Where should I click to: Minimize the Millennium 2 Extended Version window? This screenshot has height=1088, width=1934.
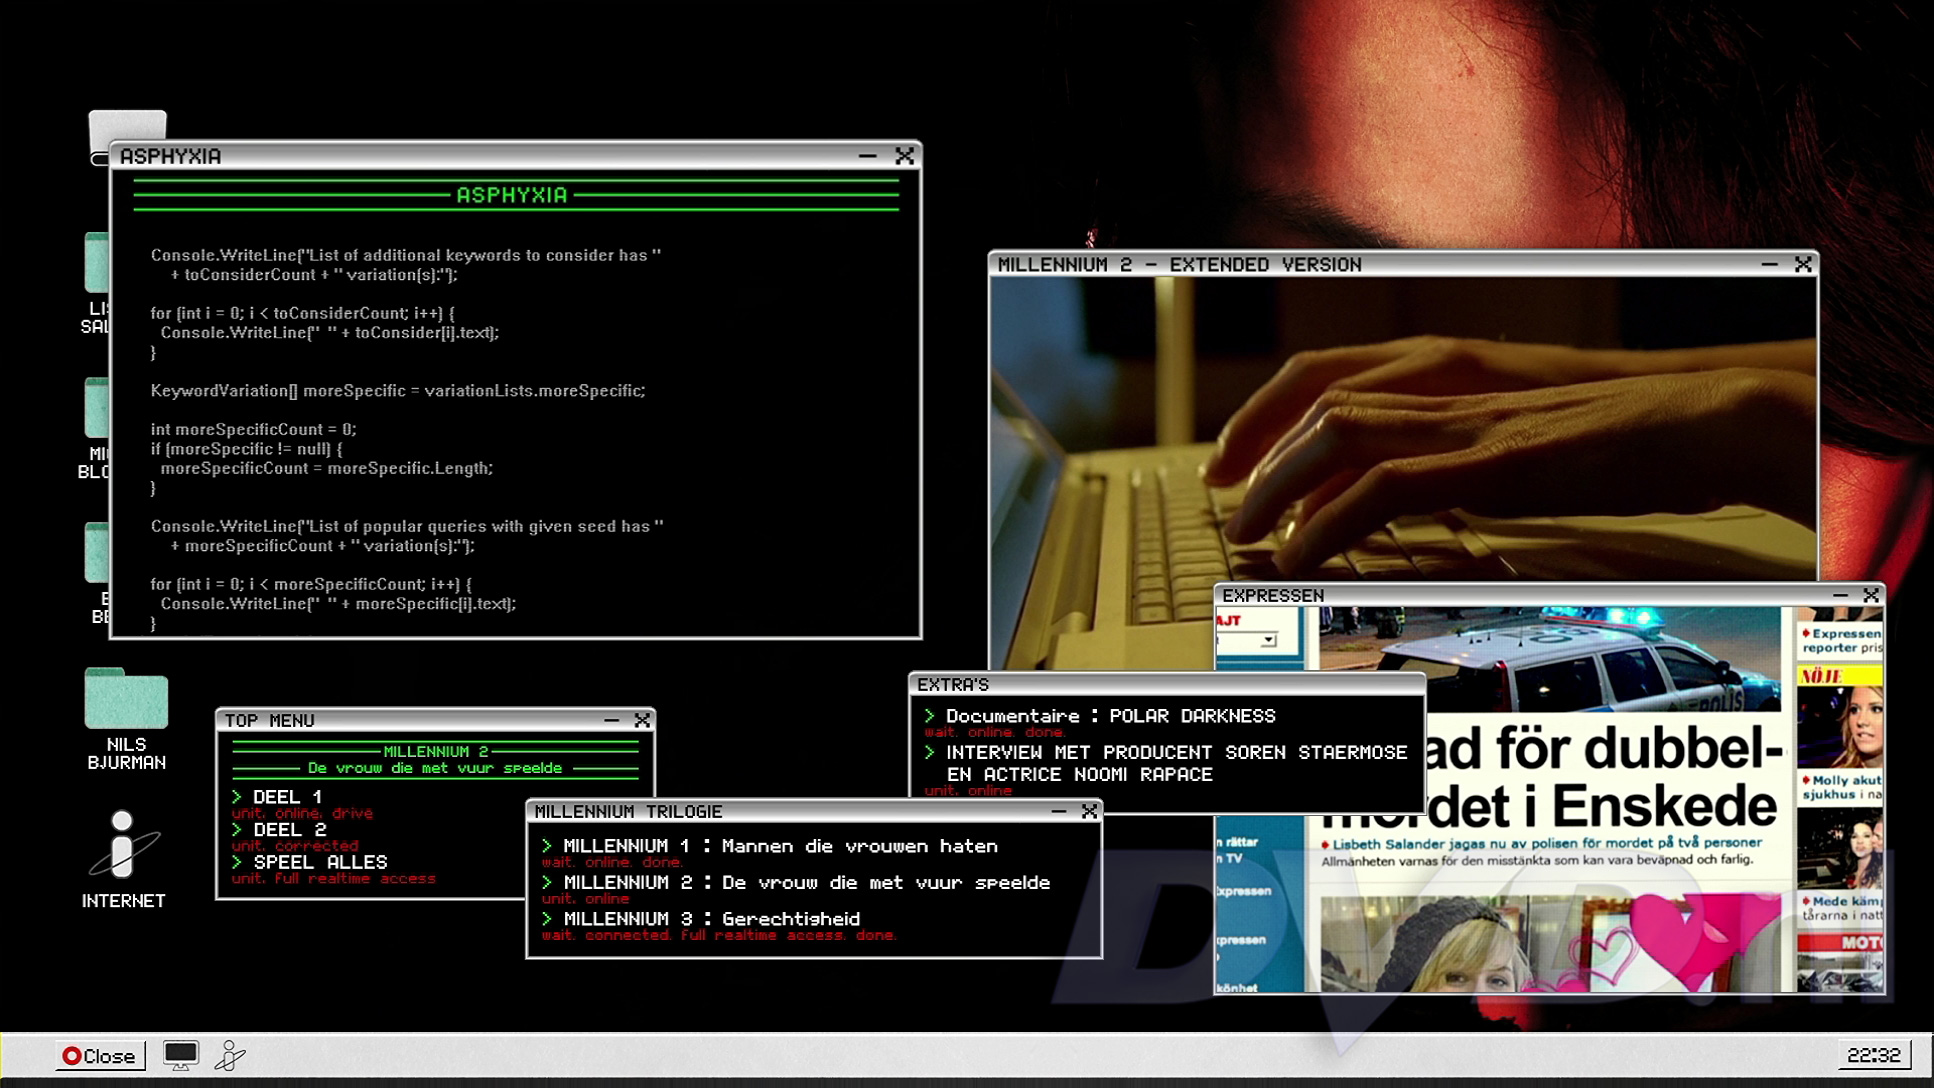(x=1769, y=264)
